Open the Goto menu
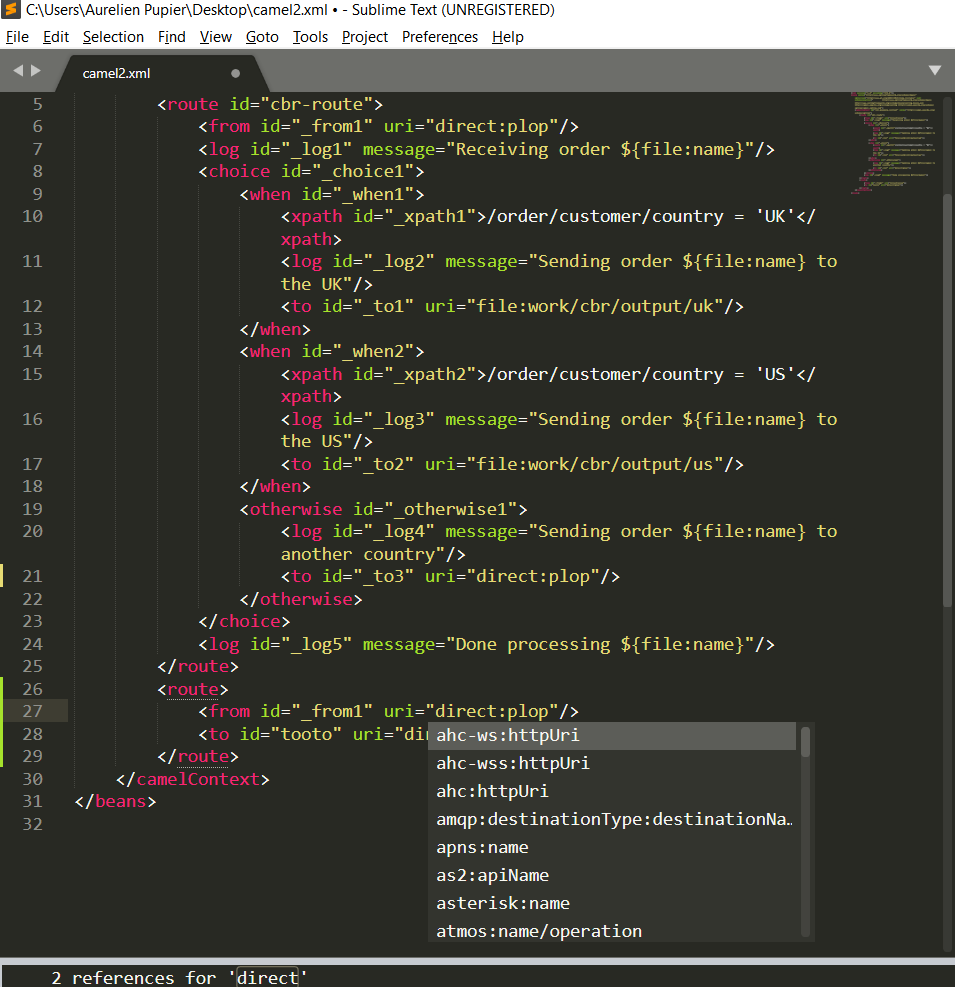 pyautogui.click(x=262, y=37)
